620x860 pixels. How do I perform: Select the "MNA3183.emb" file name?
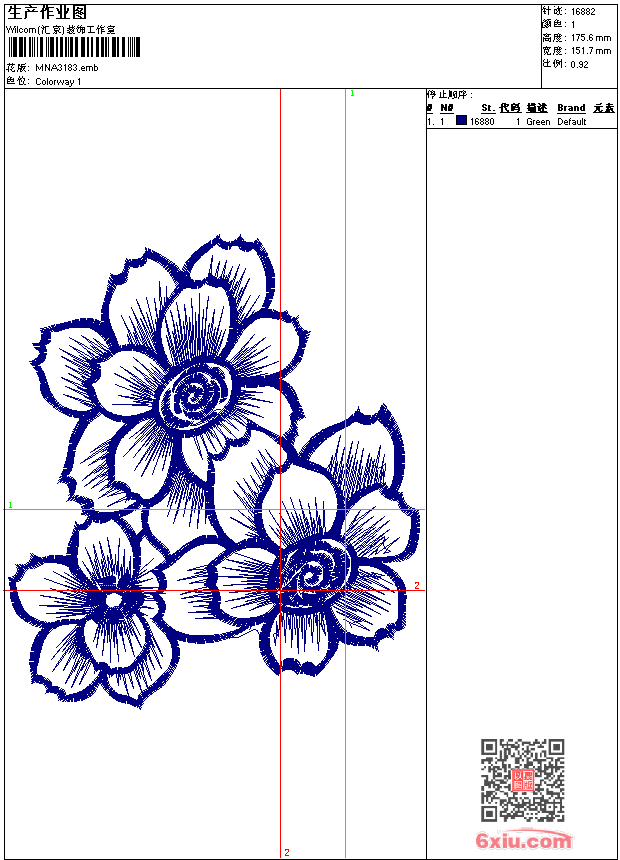(66, 68)
